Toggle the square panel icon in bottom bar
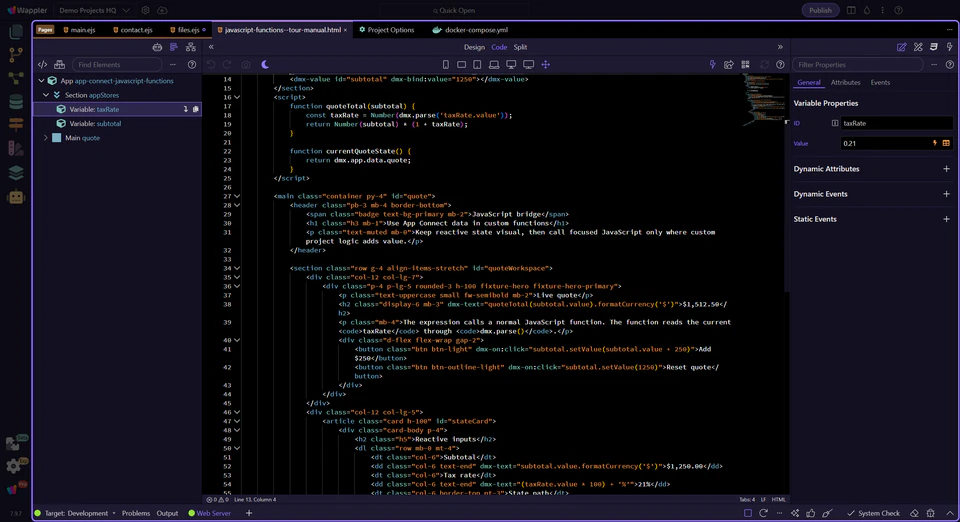The image size is (960, 522). click(x=748, y=513)
